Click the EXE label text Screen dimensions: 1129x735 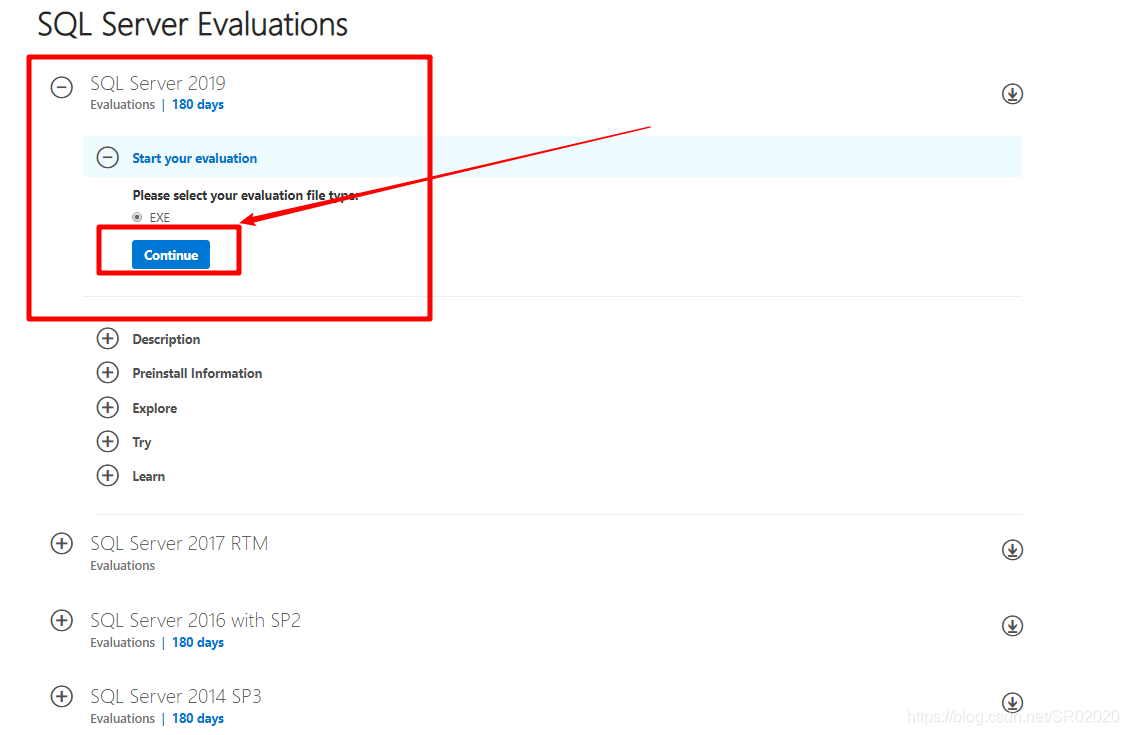click(x=160, y=217)
